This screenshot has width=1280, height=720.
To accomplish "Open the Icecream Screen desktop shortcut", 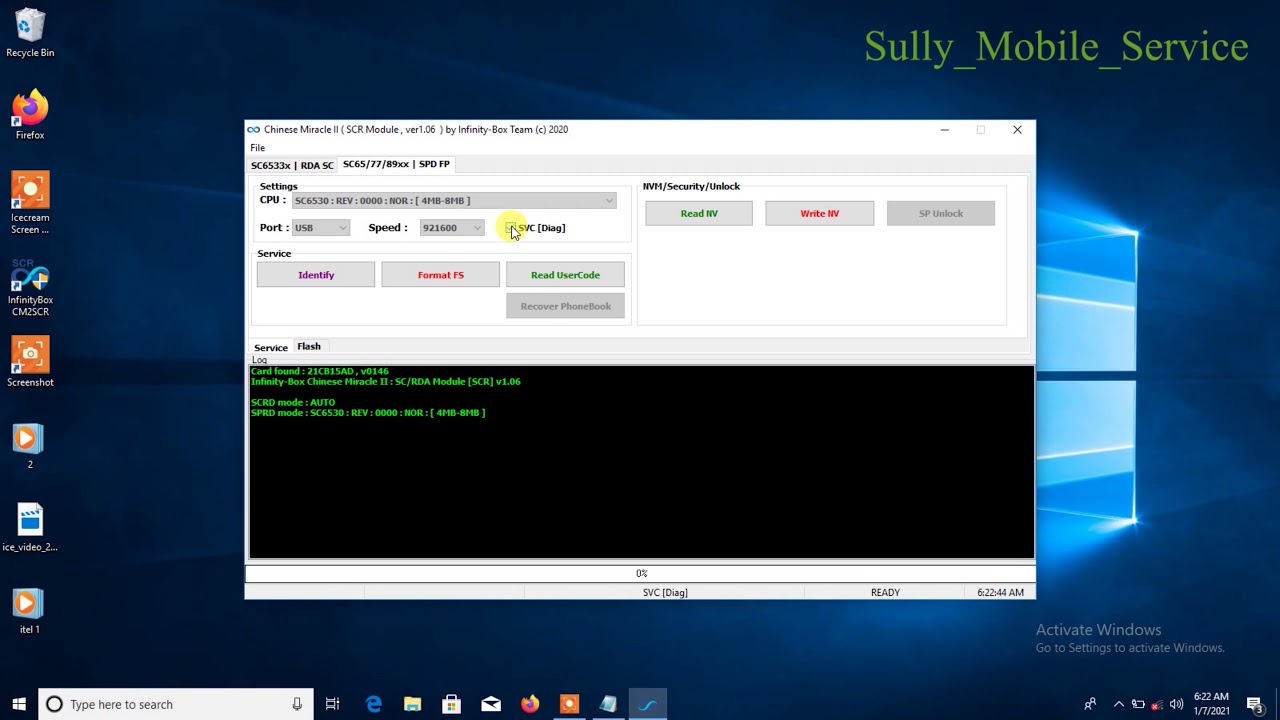I will tap(30, 203).
